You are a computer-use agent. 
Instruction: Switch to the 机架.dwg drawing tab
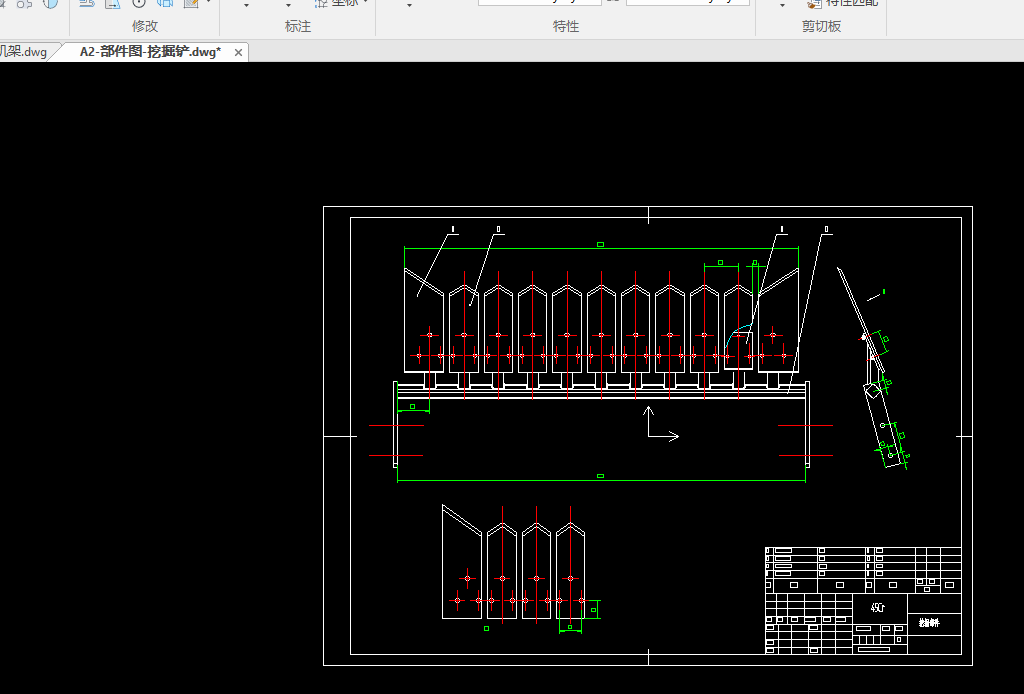24,52
